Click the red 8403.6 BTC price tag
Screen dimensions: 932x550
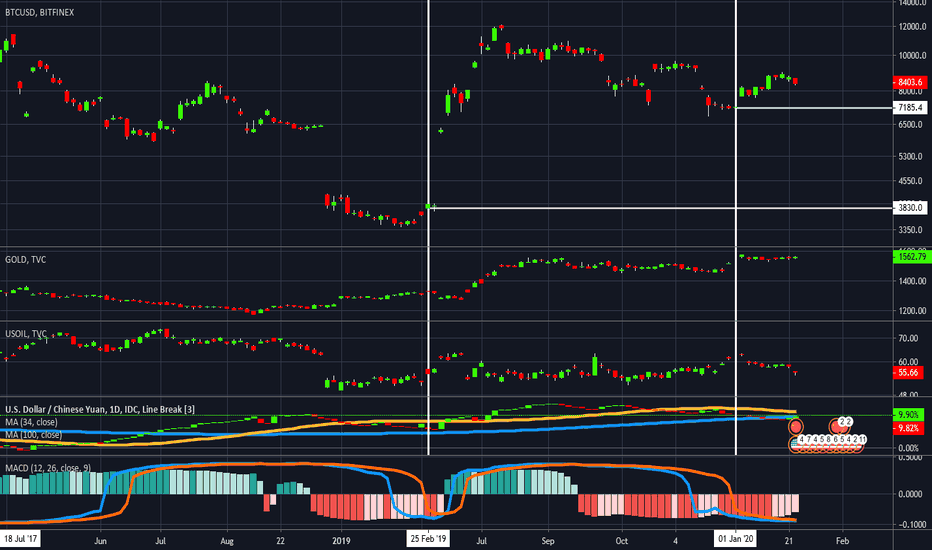(909, 82)
